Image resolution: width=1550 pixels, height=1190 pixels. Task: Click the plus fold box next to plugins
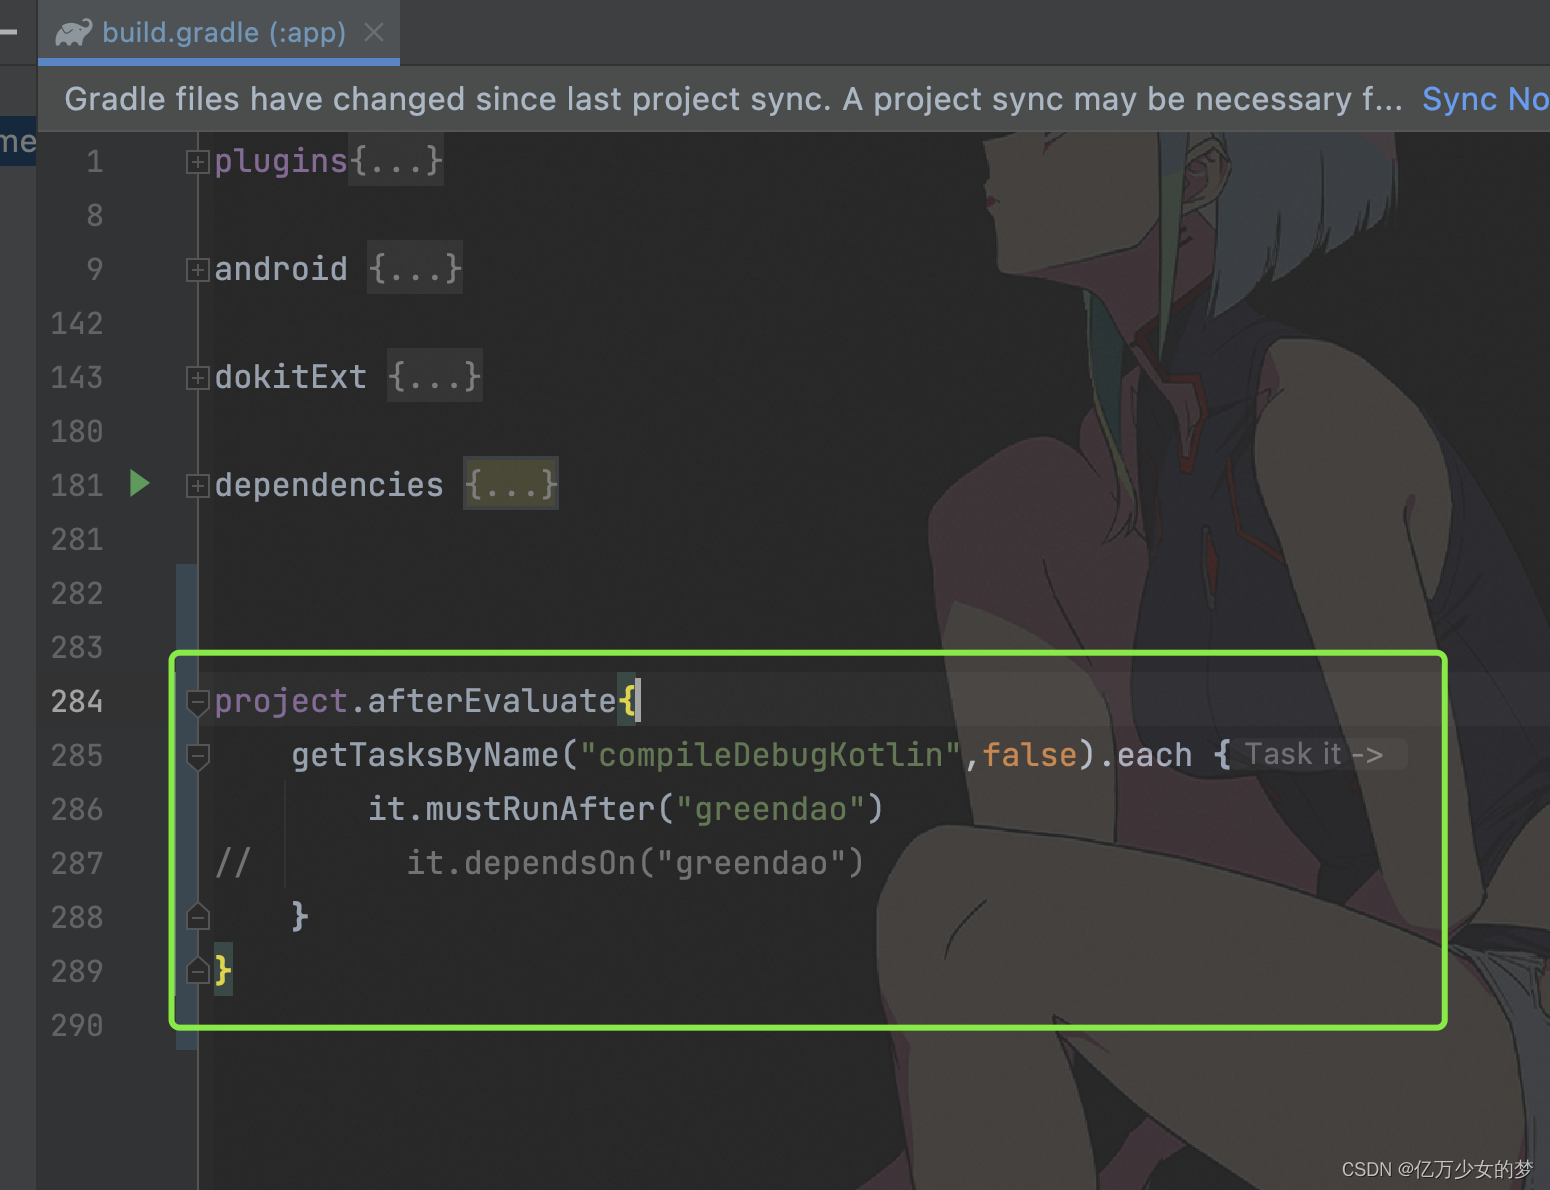coord(197,160)
